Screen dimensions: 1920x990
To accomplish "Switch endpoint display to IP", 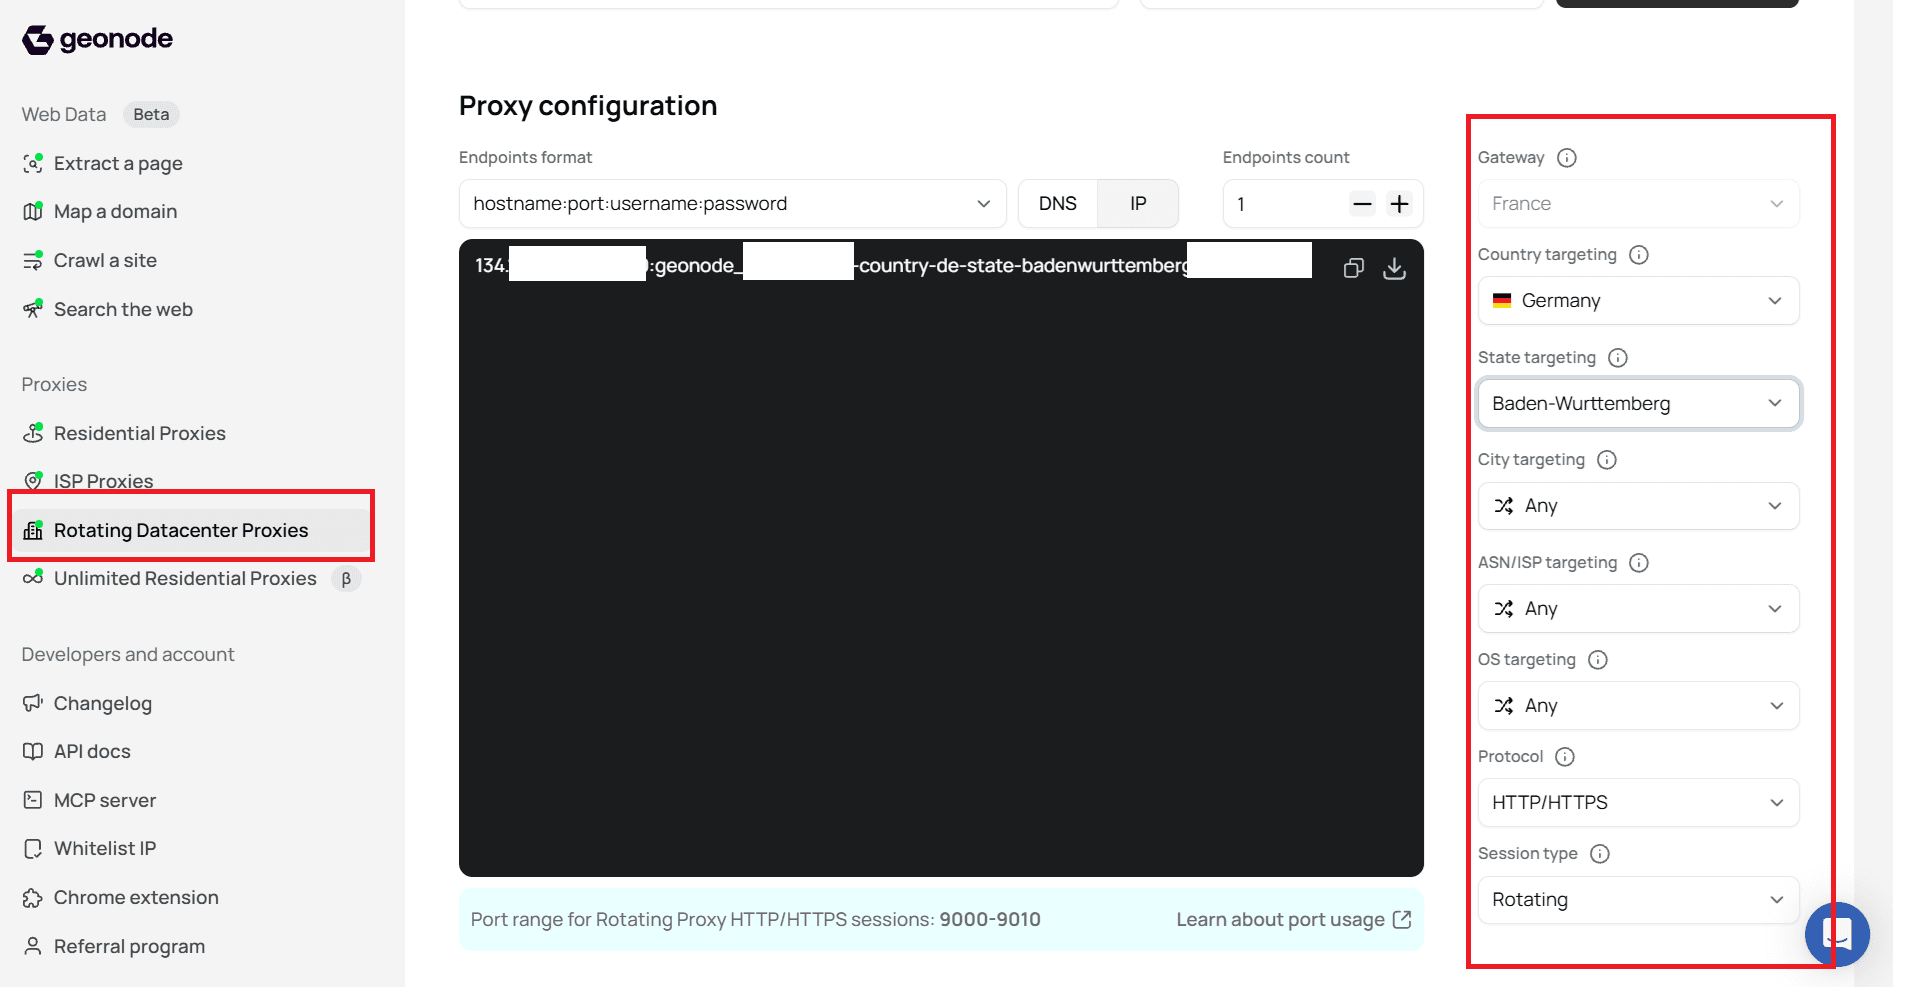I will [x=1138, y=204].
